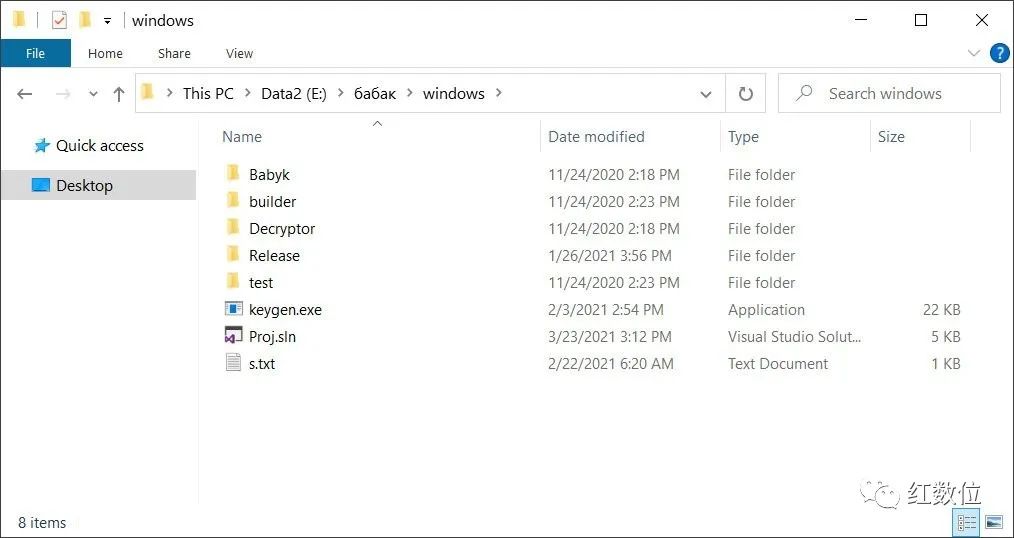The height and width of the screenshot is (538, 1014).
Task: Click Data2 (E:) in the breadcrumb path
Action: click(294, 94)
